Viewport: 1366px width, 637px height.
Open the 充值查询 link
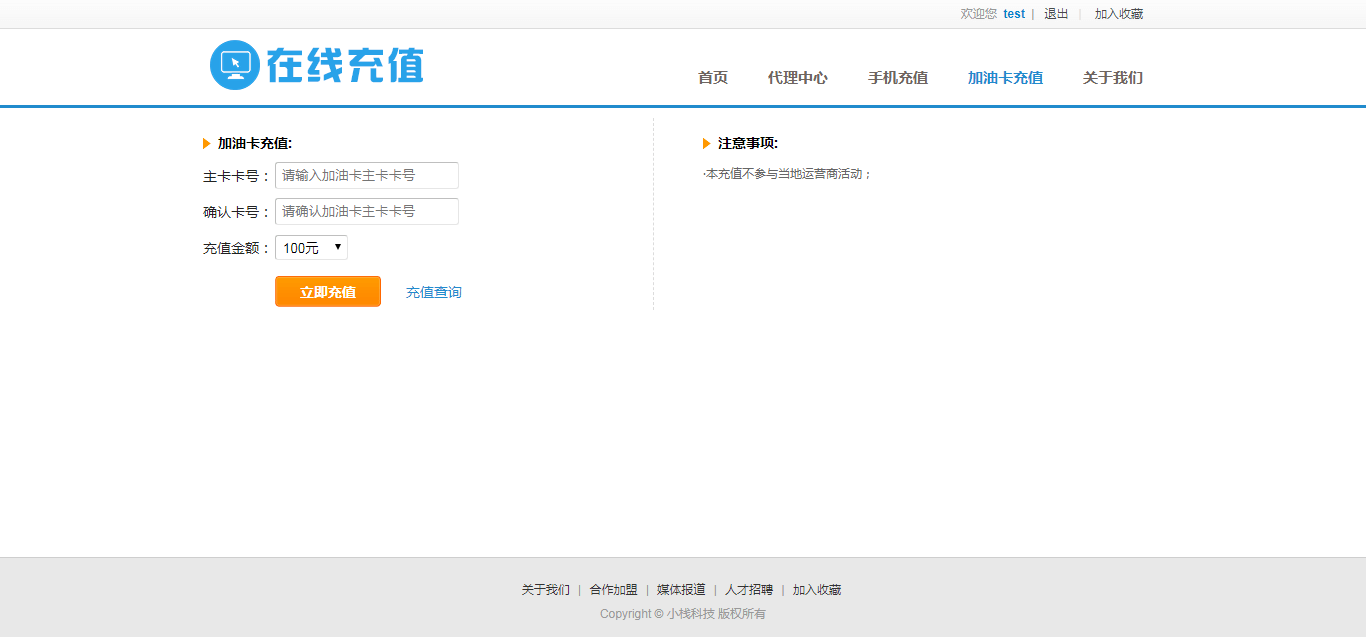433,293
